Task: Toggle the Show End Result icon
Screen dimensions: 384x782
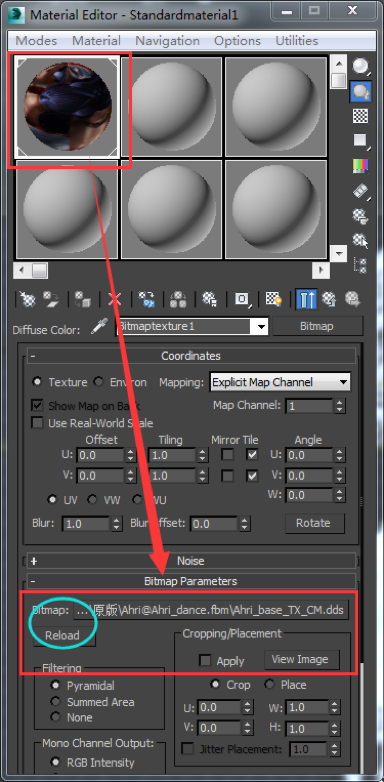Action: coord(305,300)
